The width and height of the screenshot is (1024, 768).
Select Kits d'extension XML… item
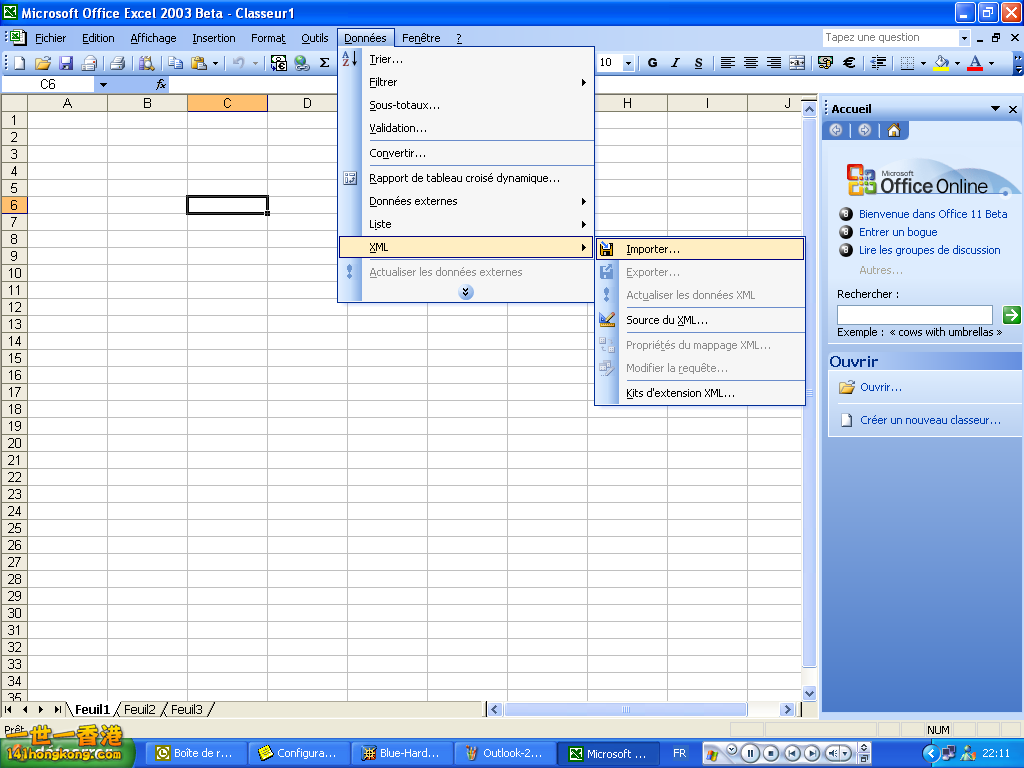pos(700,392)
